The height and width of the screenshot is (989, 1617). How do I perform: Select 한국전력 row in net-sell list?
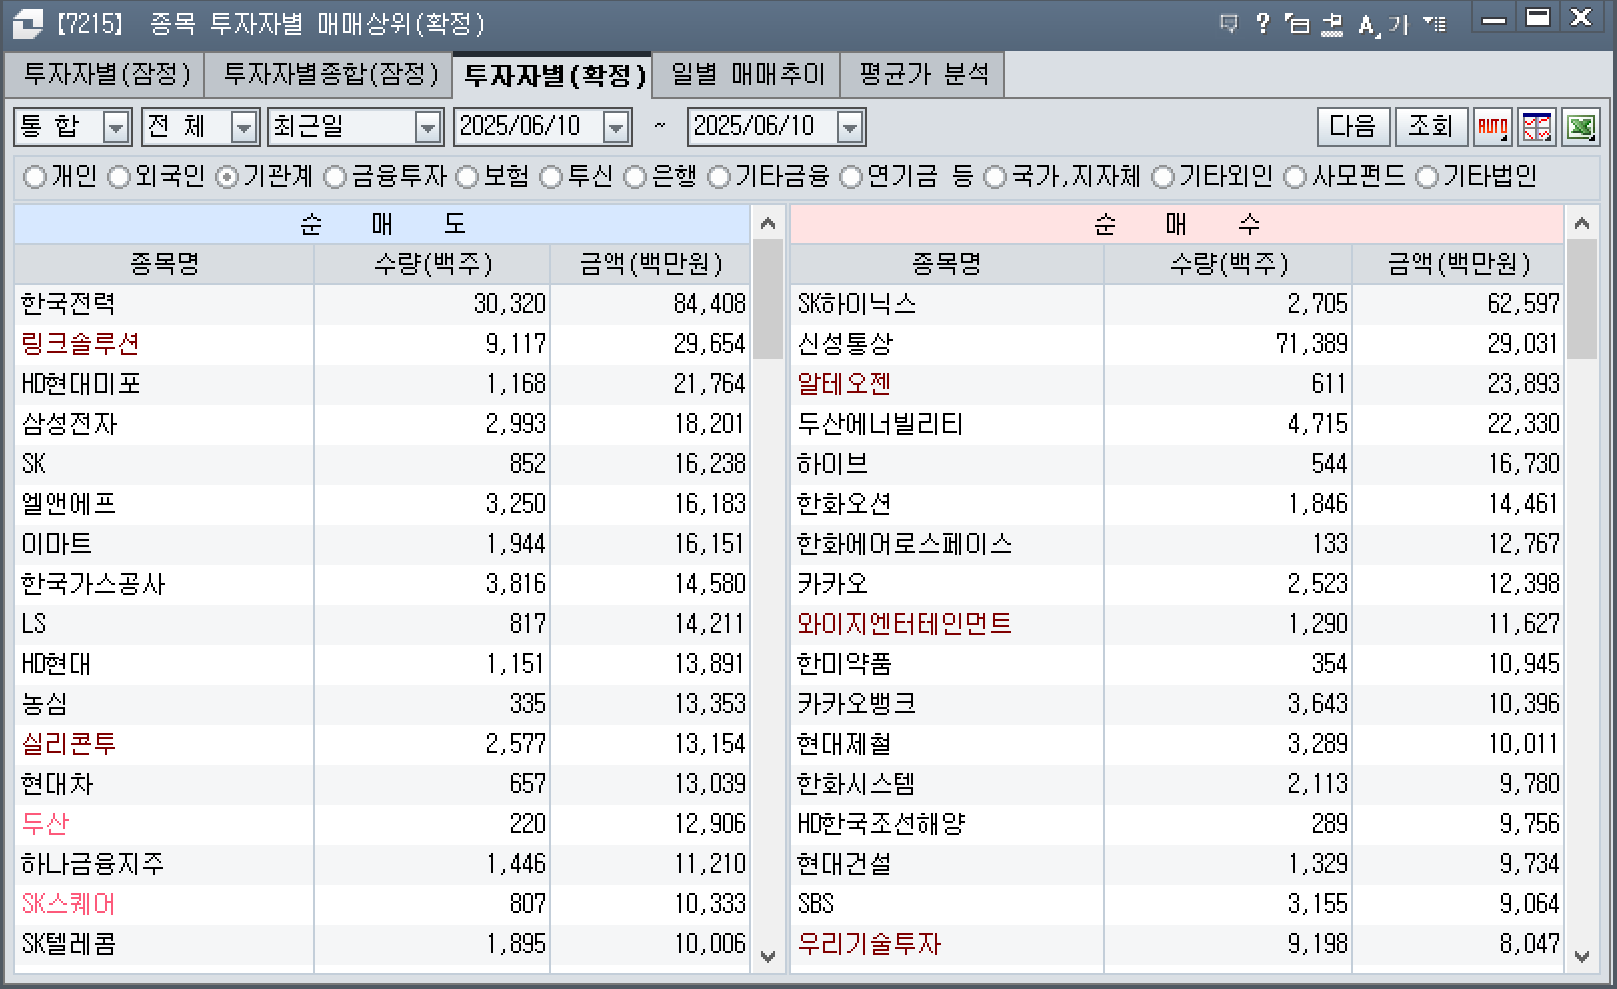pyautogui.click(x=382, y=304)
